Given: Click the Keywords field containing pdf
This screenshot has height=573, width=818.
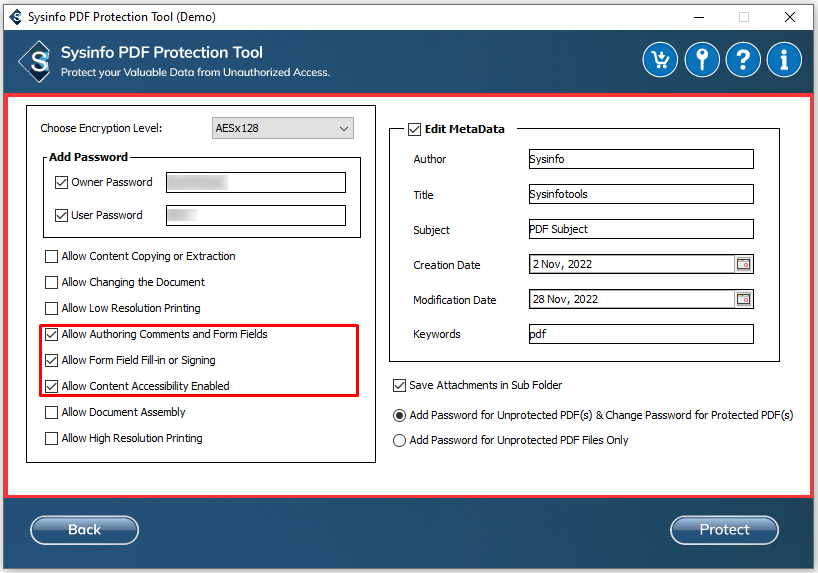Looking at the screenshot, I should click(641, 334).
